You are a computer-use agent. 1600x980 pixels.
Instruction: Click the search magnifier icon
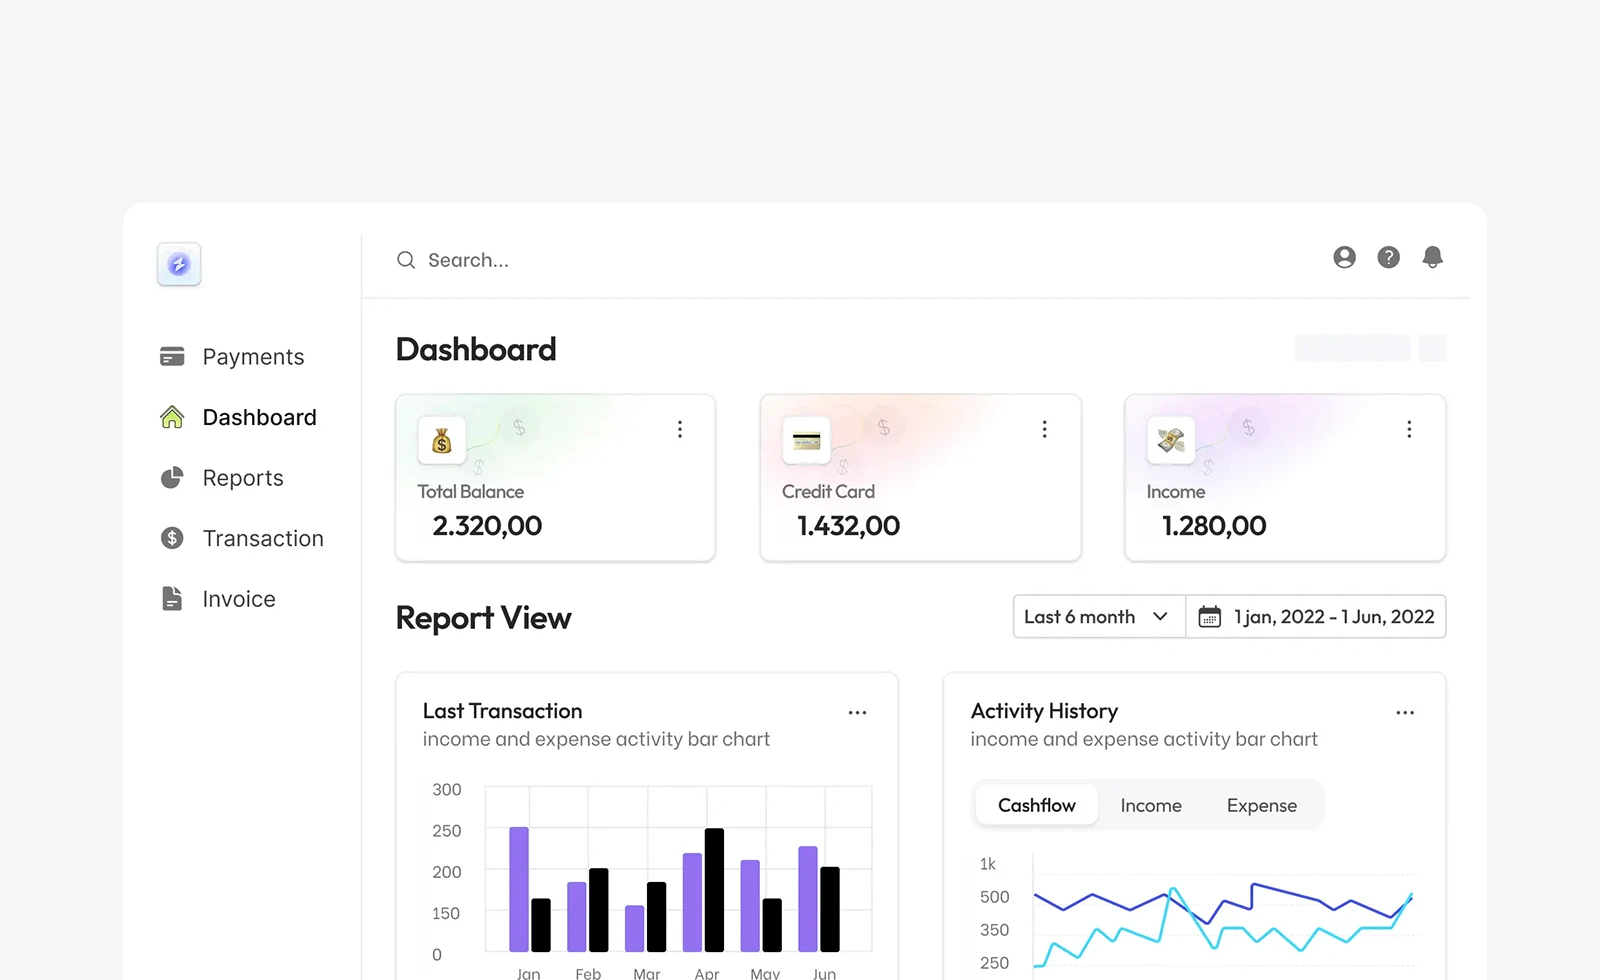[x=406, y=260]
